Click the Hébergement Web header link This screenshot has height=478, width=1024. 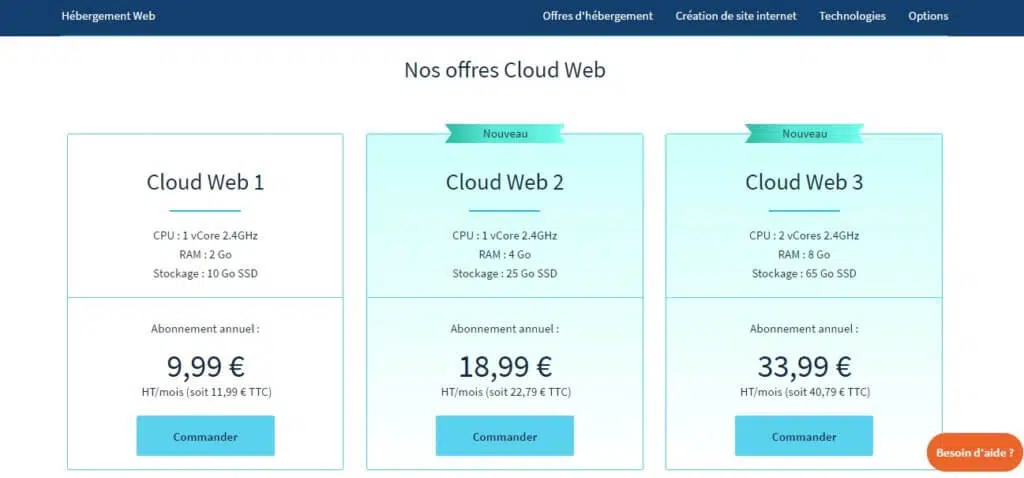pos(108,16)
